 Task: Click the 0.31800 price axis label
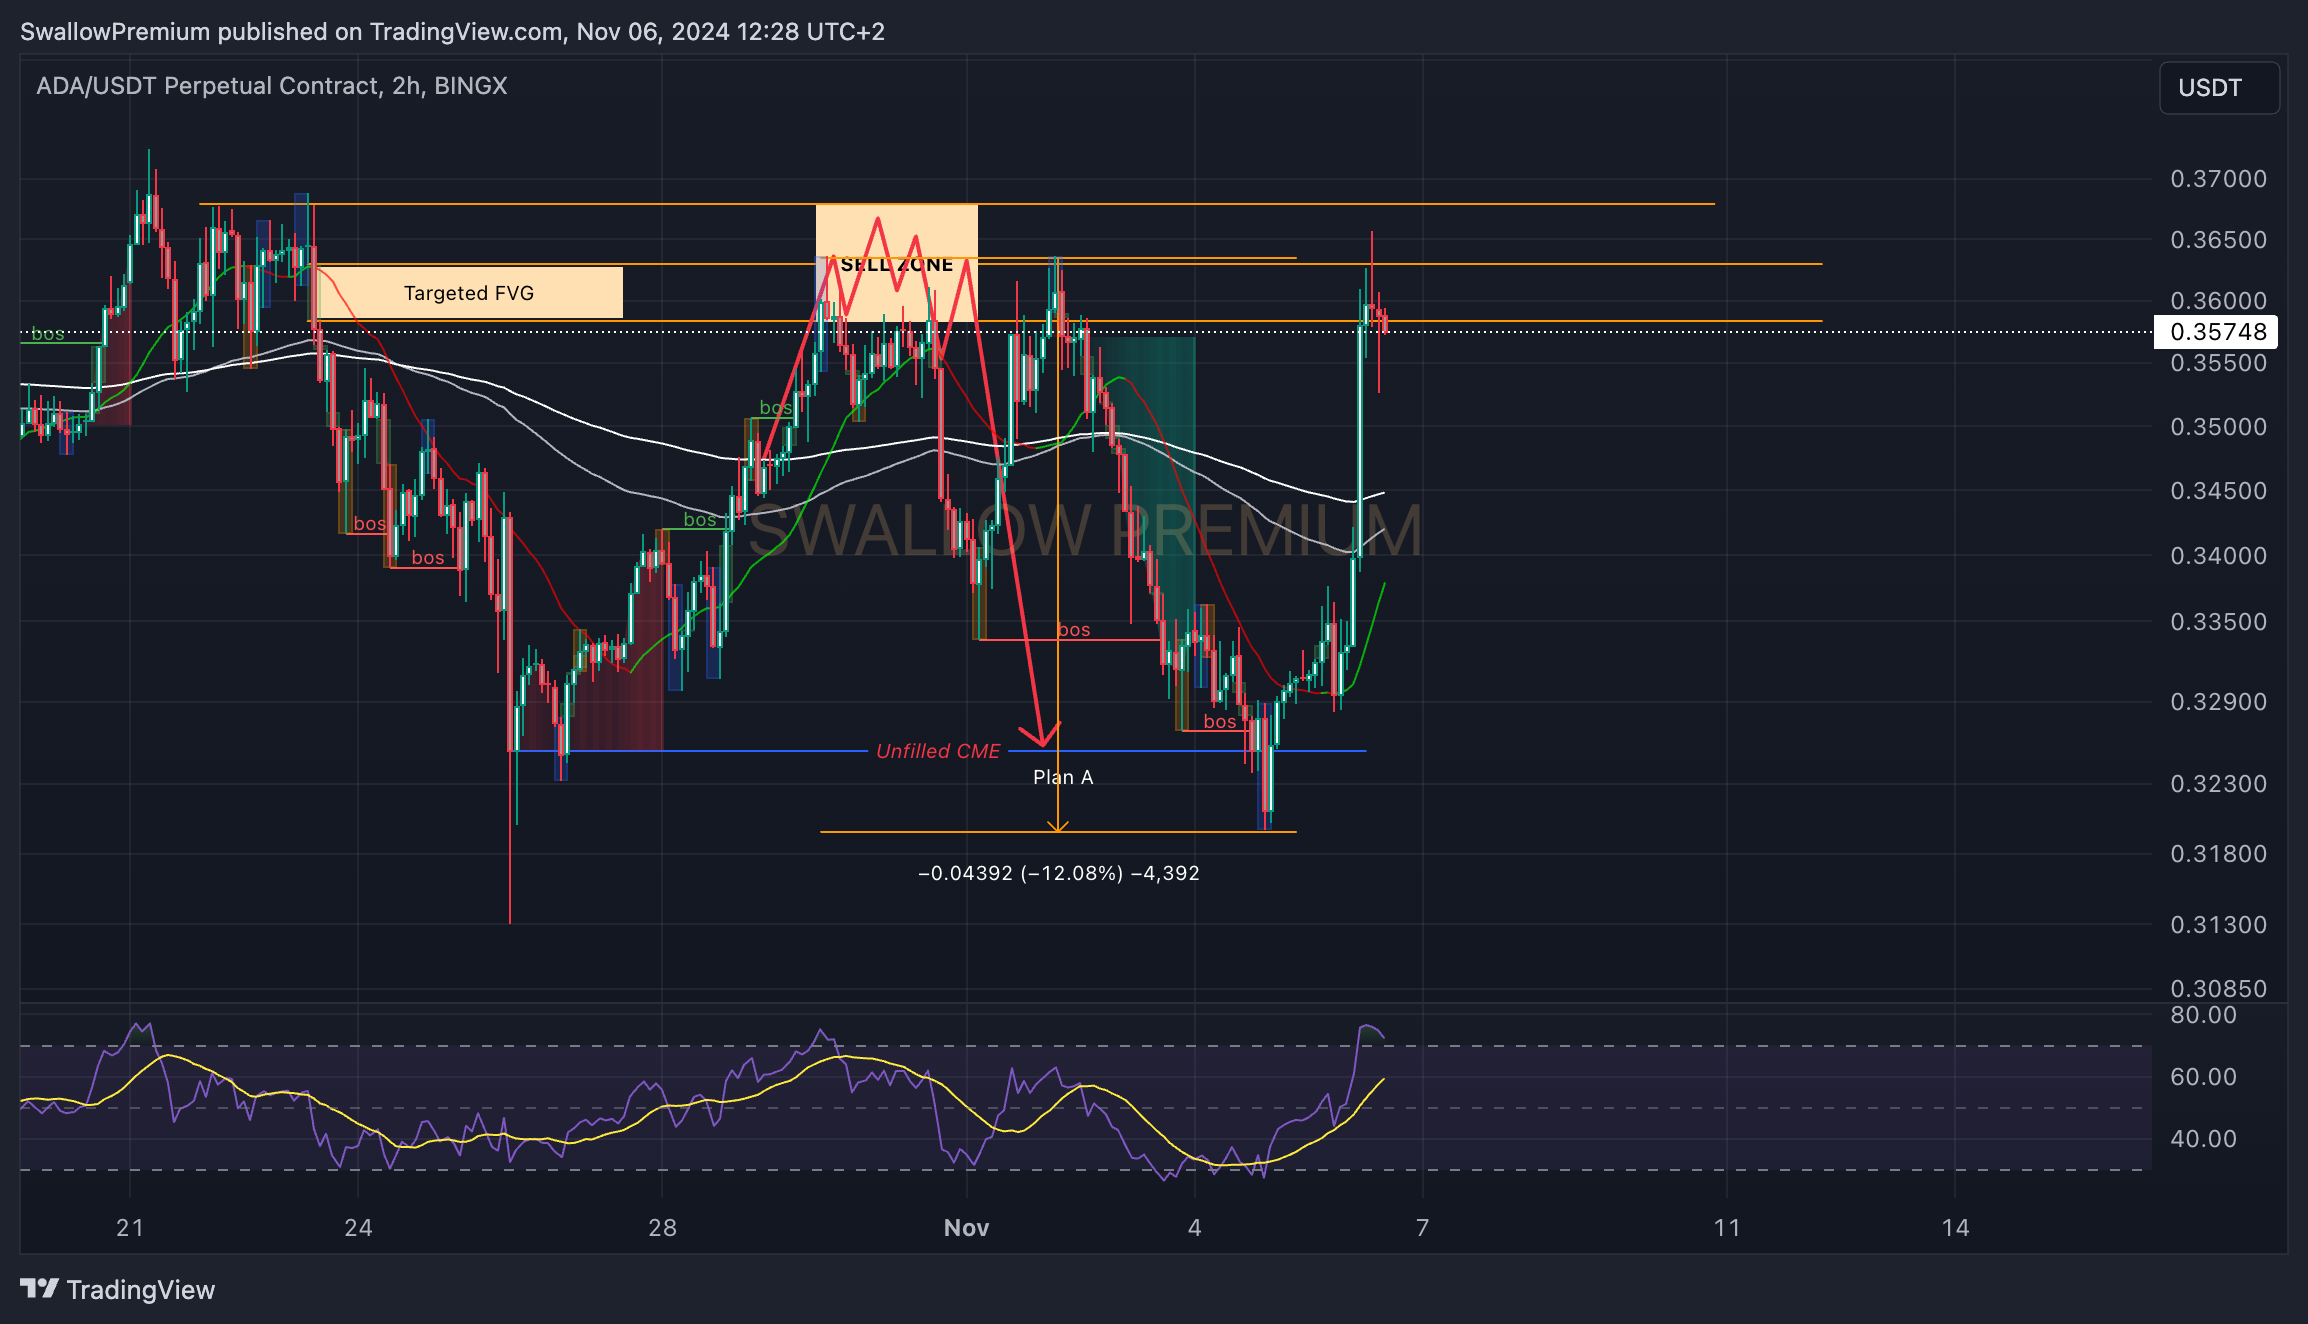2218,854
